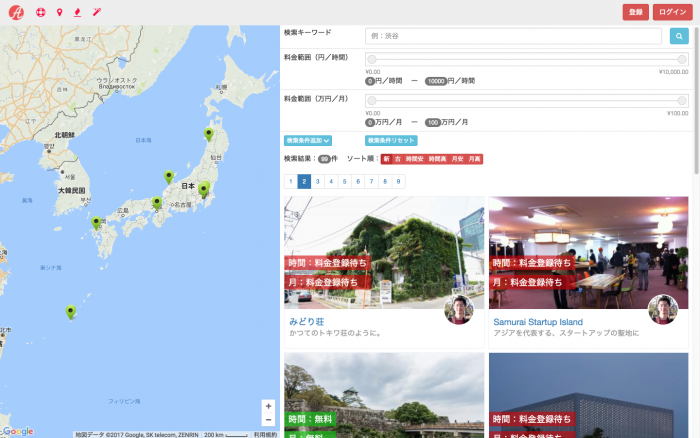Image resolution: width=700 pixels, height=438 pixels.
Task: Go to results page 3
Action: tap(317, 181)
